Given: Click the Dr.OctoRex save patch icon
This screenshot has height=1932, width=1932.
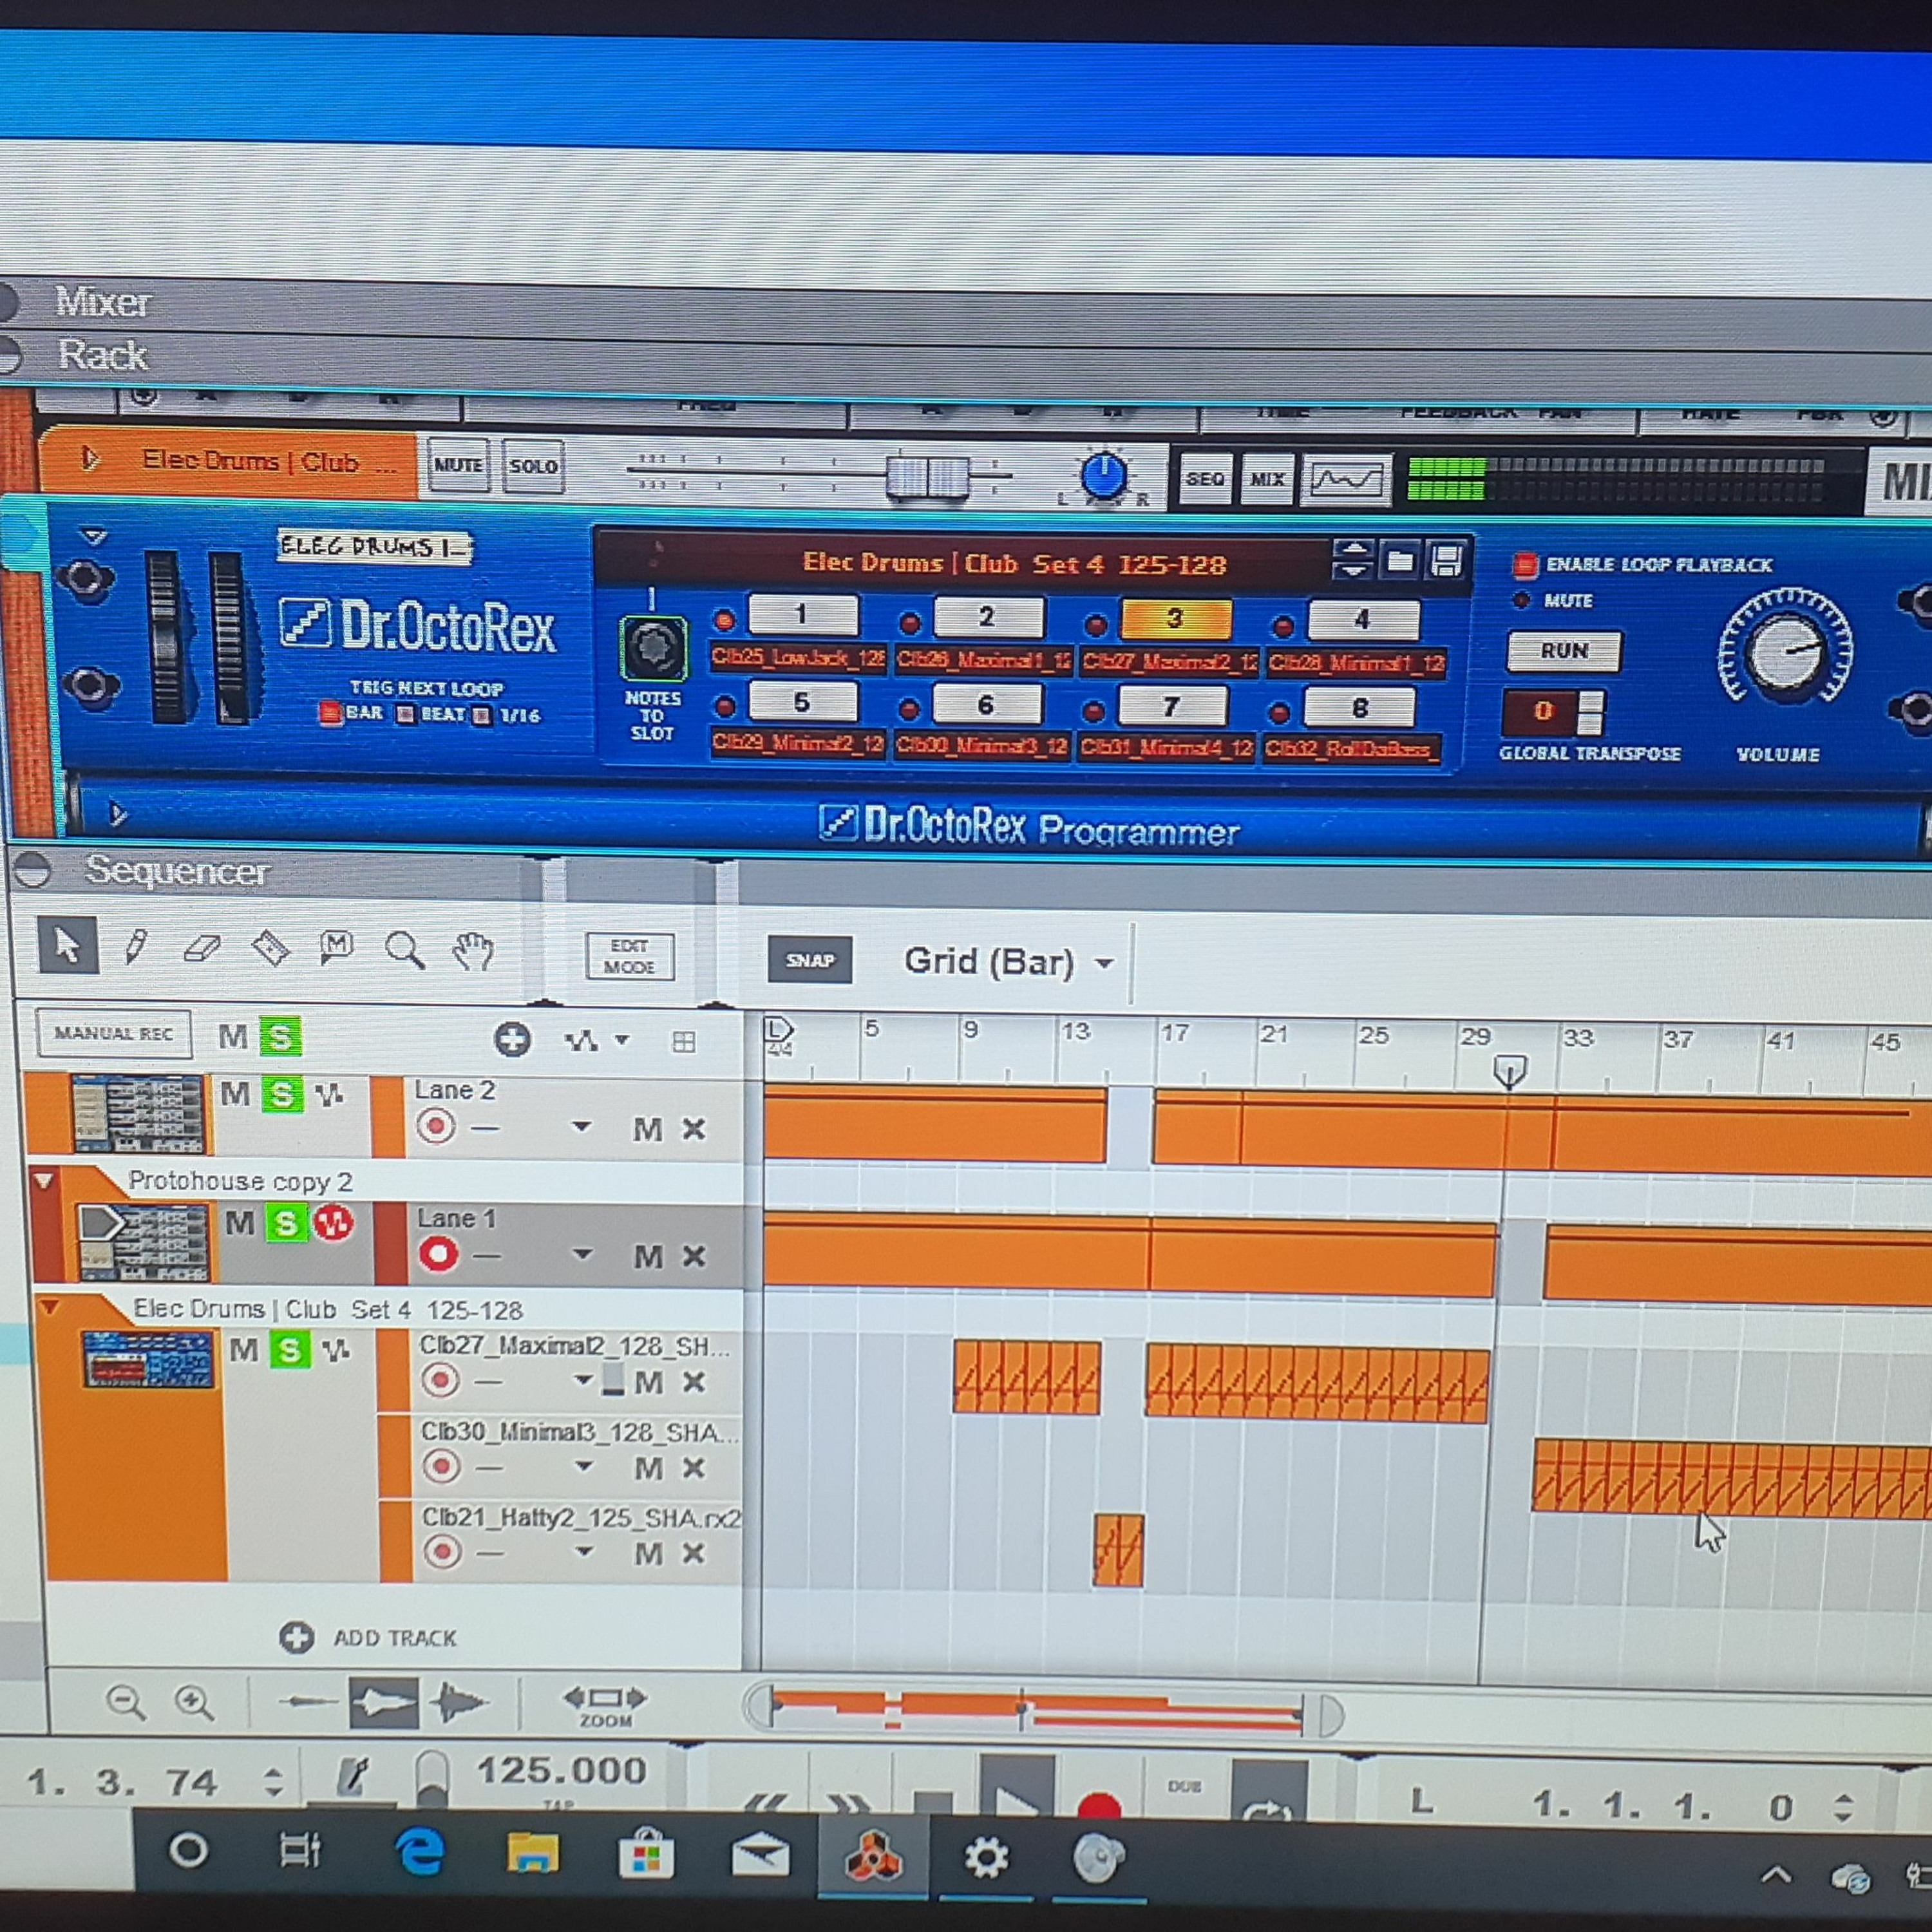Looking at the screenshot, I should (x=1446, y=561).
